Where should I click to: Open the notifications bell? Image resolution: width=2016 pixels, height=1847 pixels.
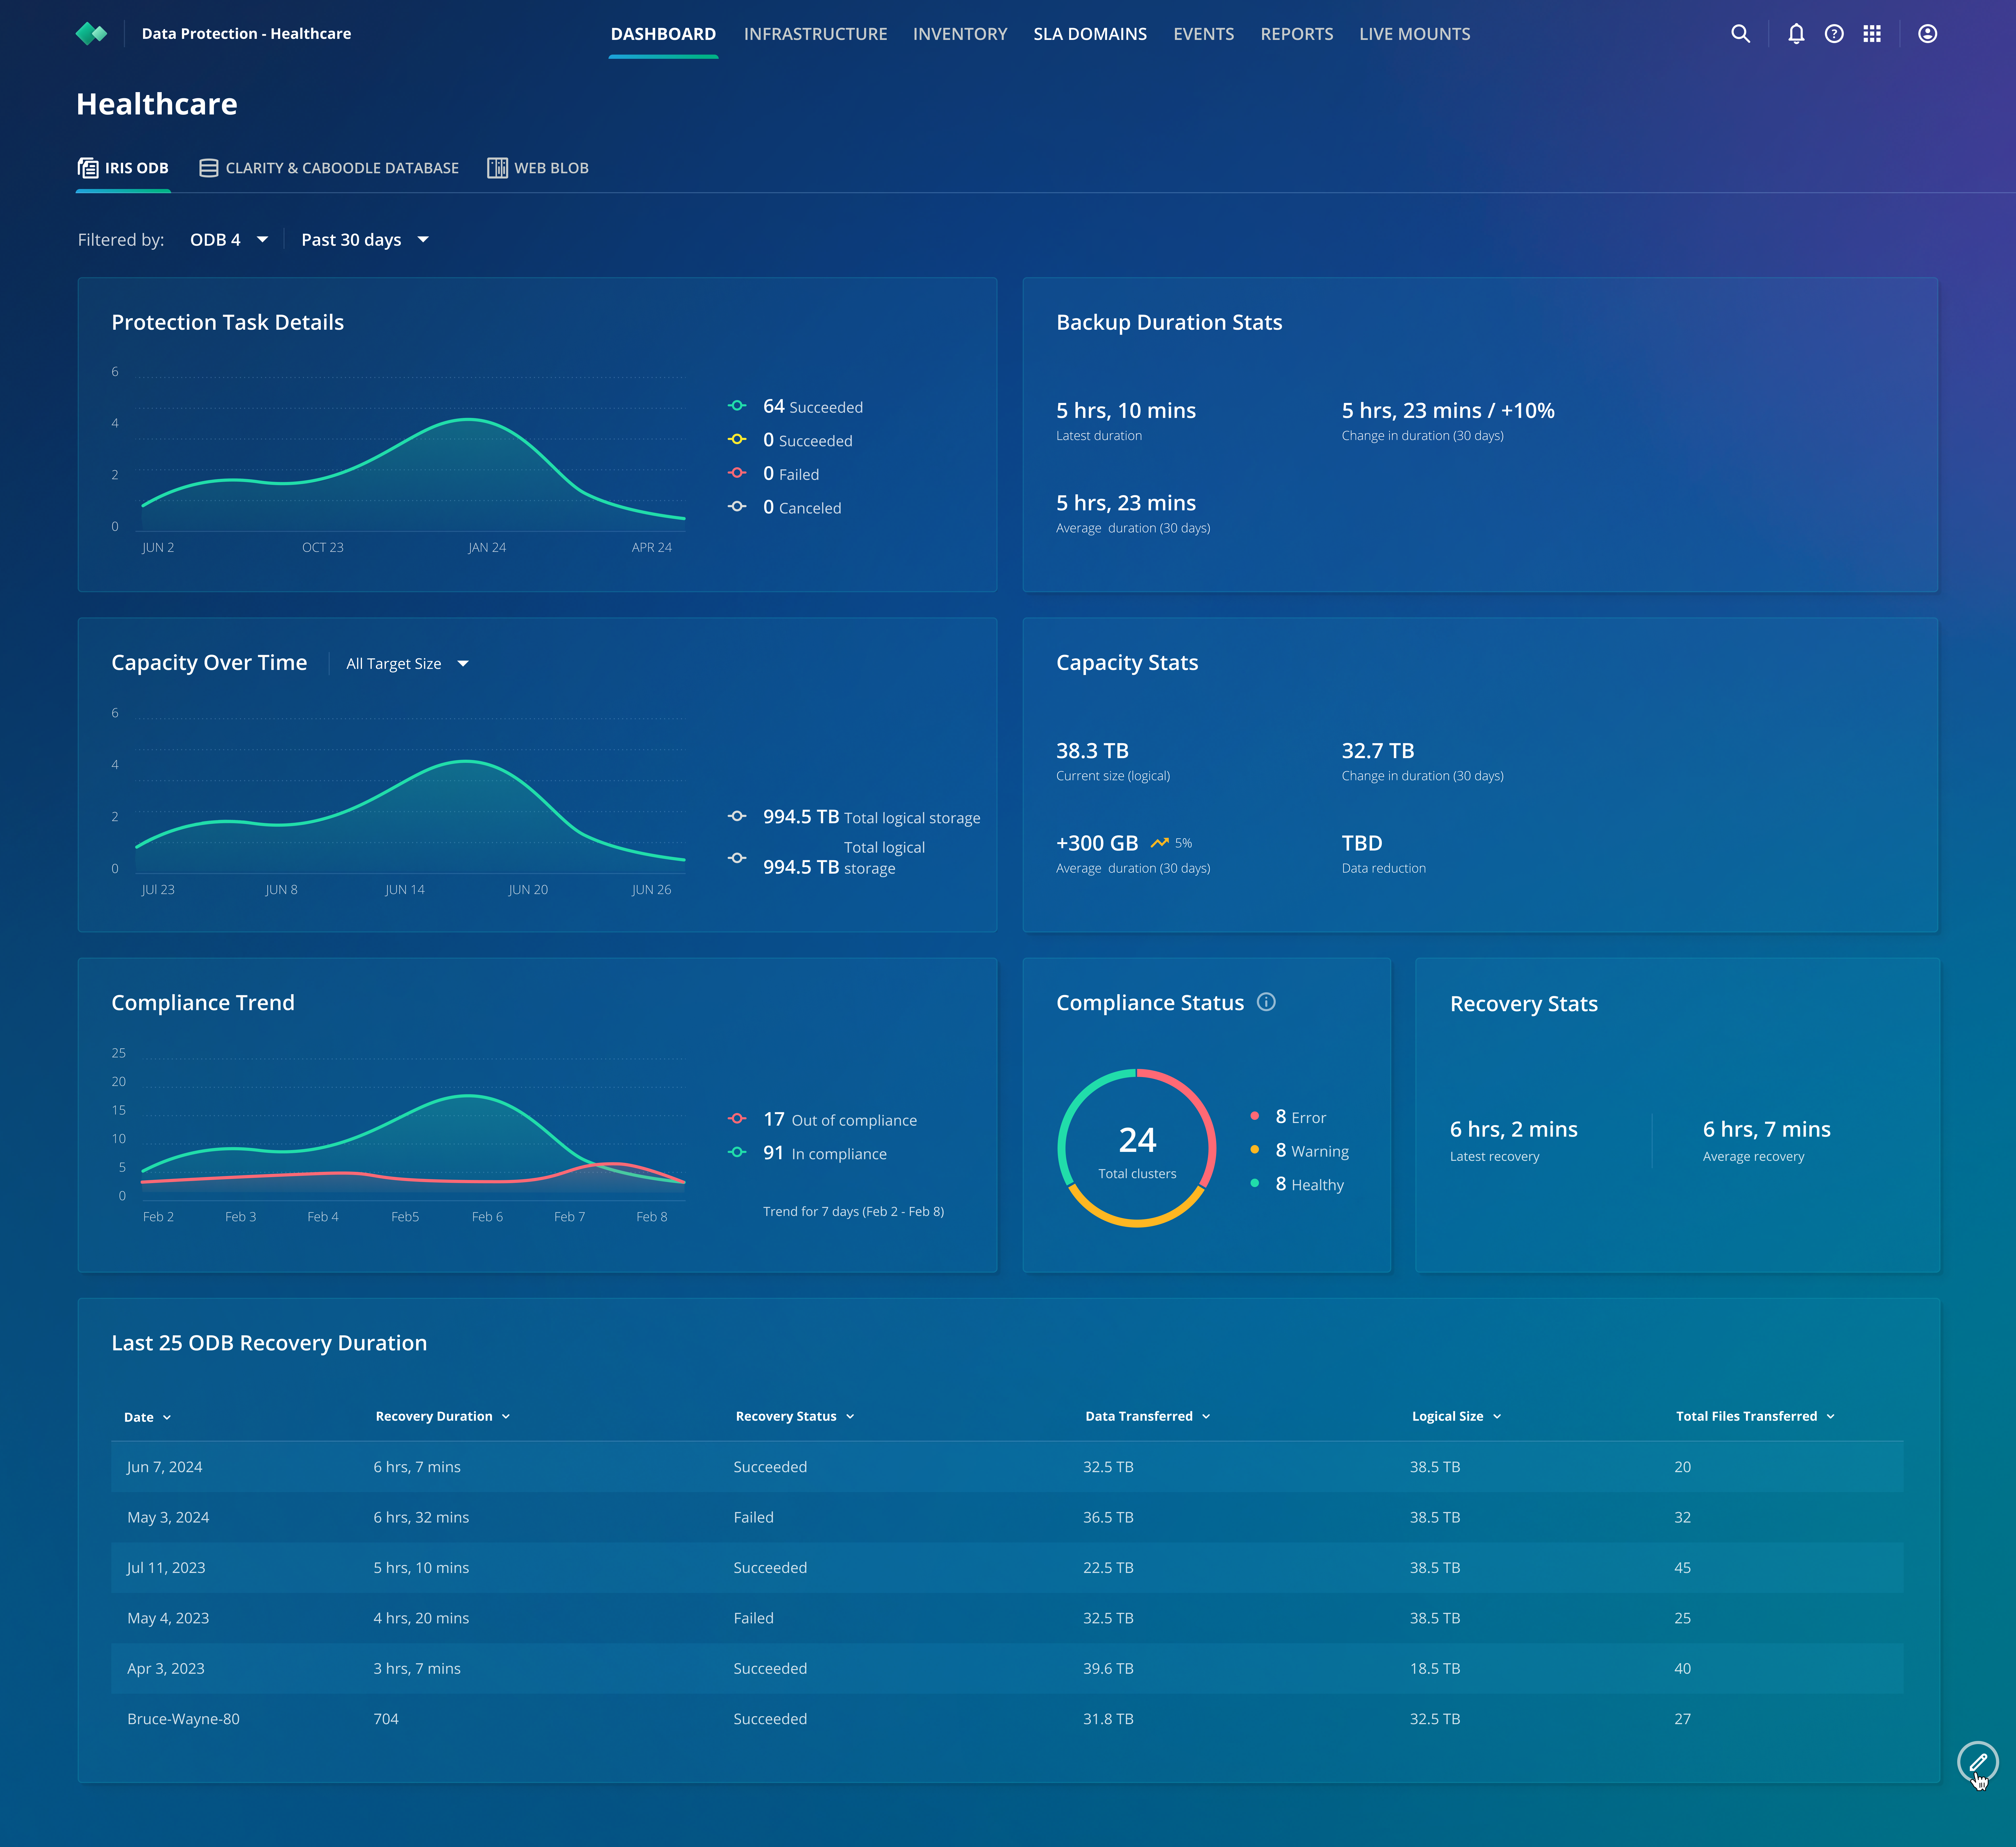1796,34
